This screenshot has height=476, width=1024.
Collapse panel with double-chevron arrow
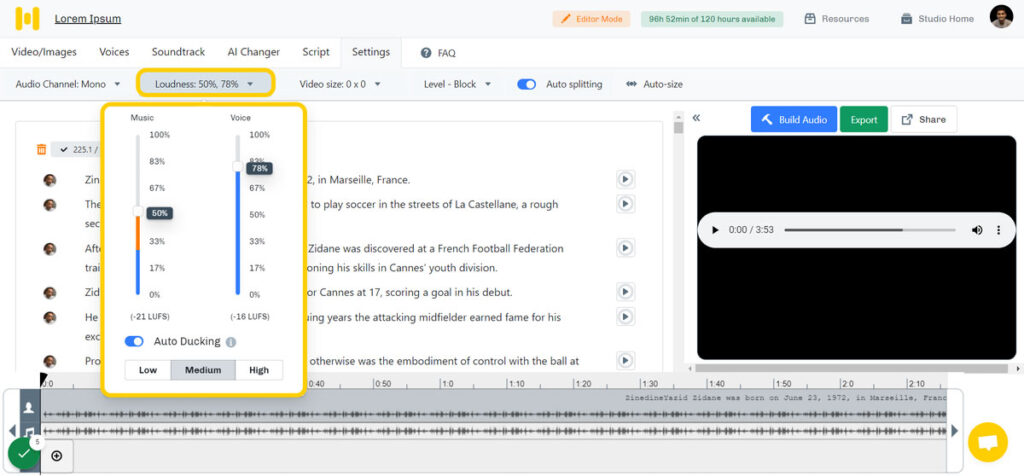coord(696,118)
